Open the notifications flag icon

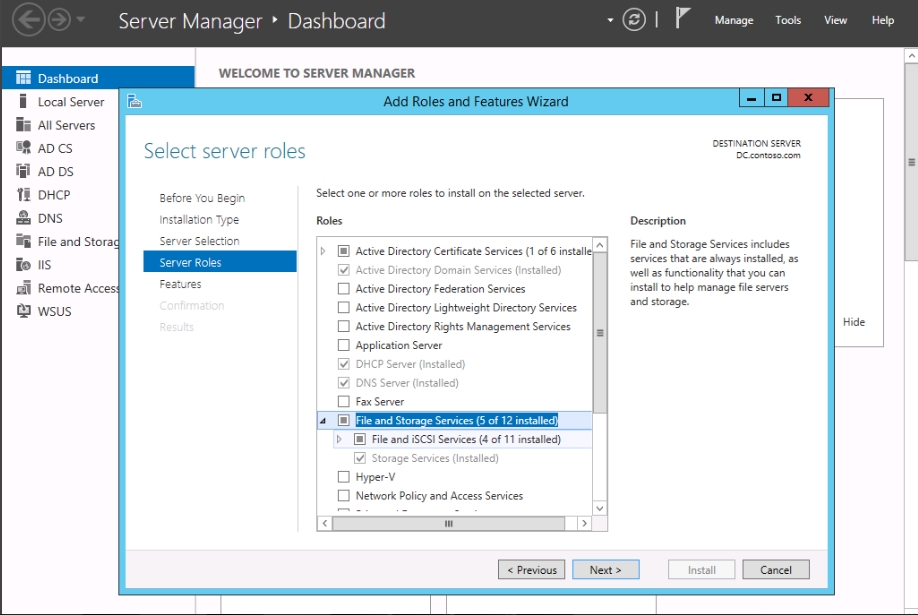(x=683, y=19)
